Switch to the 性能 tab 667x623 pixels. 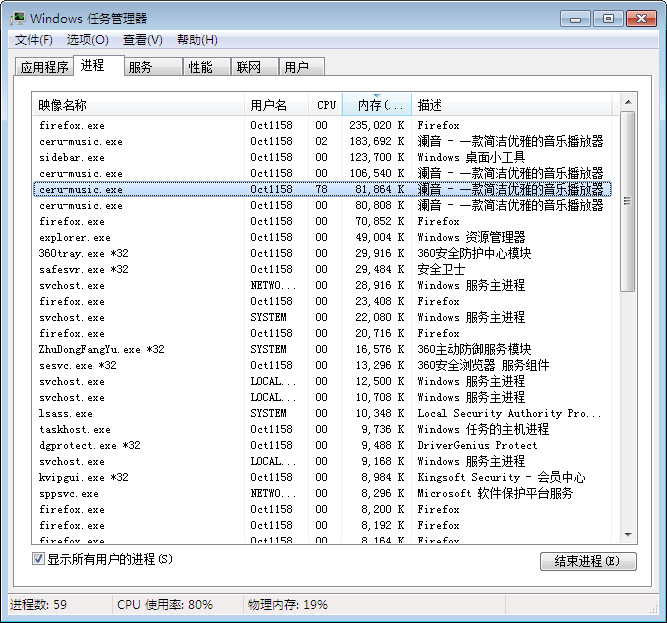point(200,68)
